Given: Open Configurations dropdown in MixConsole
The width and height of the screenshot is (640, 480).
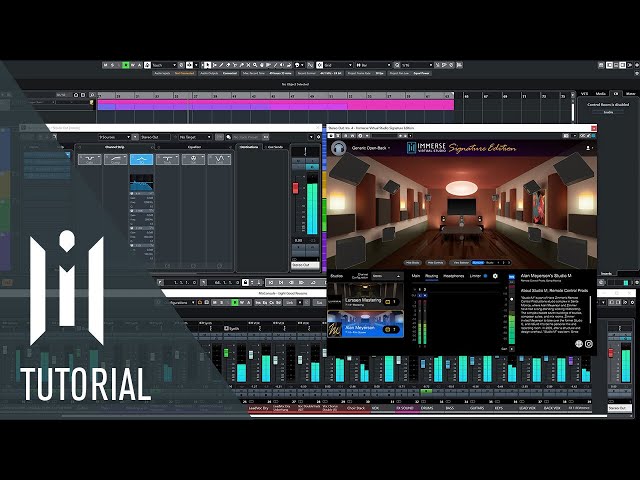Looking at the screenshot, I should pyautogui.click(x=180, y=302).
